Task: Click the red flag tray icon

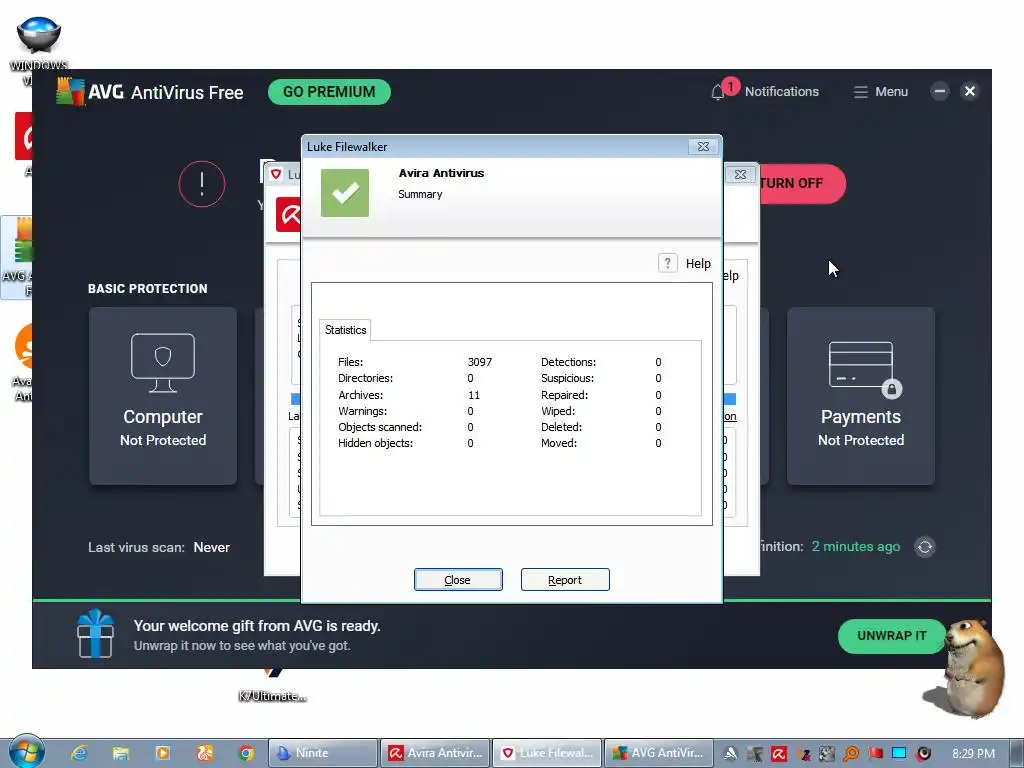Action: [876, 754]
